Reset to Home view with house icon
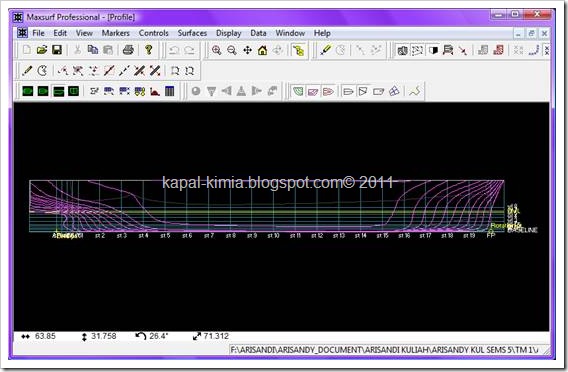Screen dimensions: 568x372 263,50
